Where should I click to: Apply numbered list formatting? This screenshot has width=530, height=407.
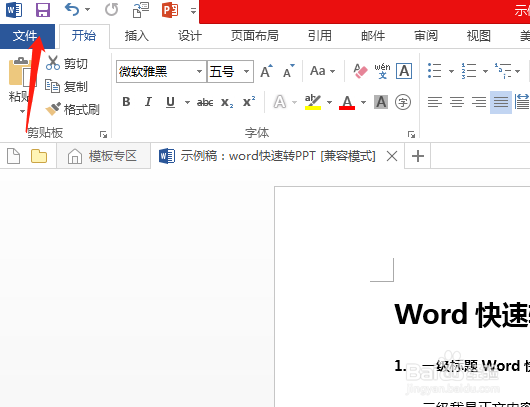coord(469,71)
